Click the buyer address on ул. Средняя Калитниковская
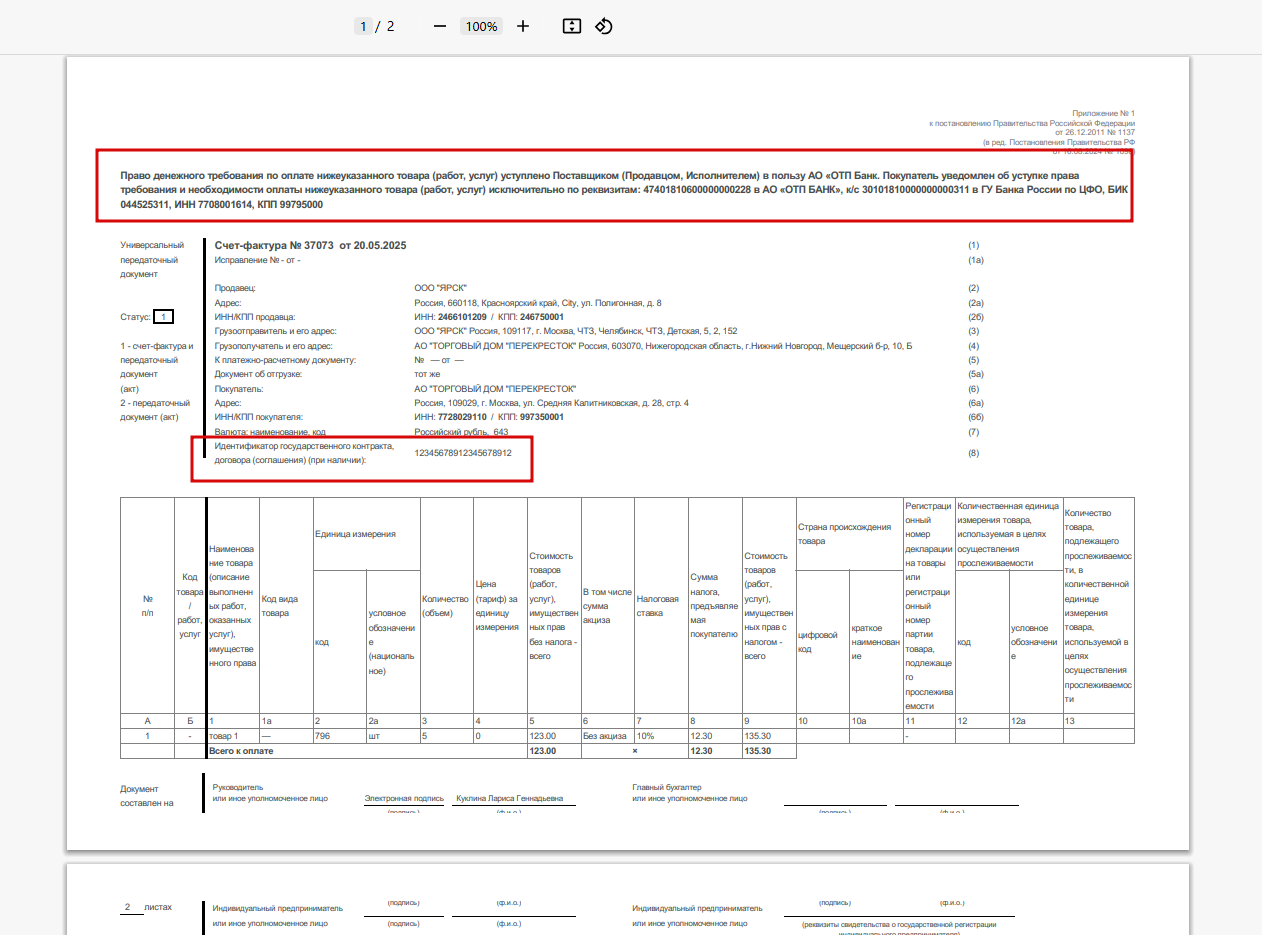Screen dimensions: 1262x935 tap(551, 403)
